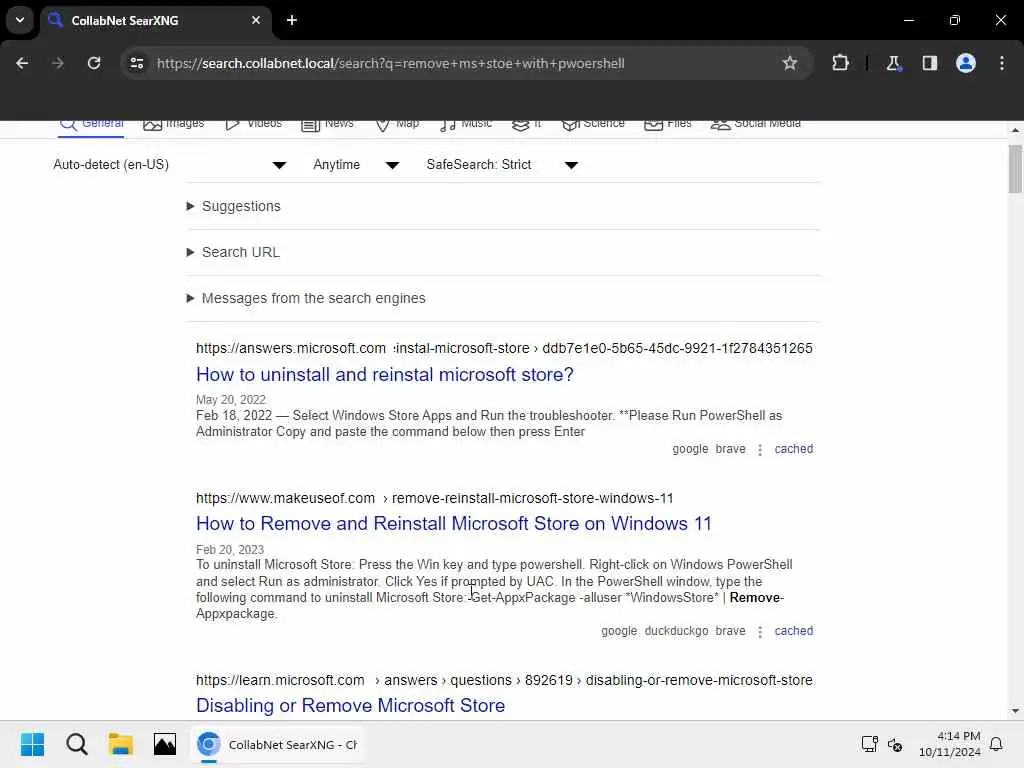Click the CollabNet SearXNG taskbar button
1024x768 pixels.
(278, 744)
